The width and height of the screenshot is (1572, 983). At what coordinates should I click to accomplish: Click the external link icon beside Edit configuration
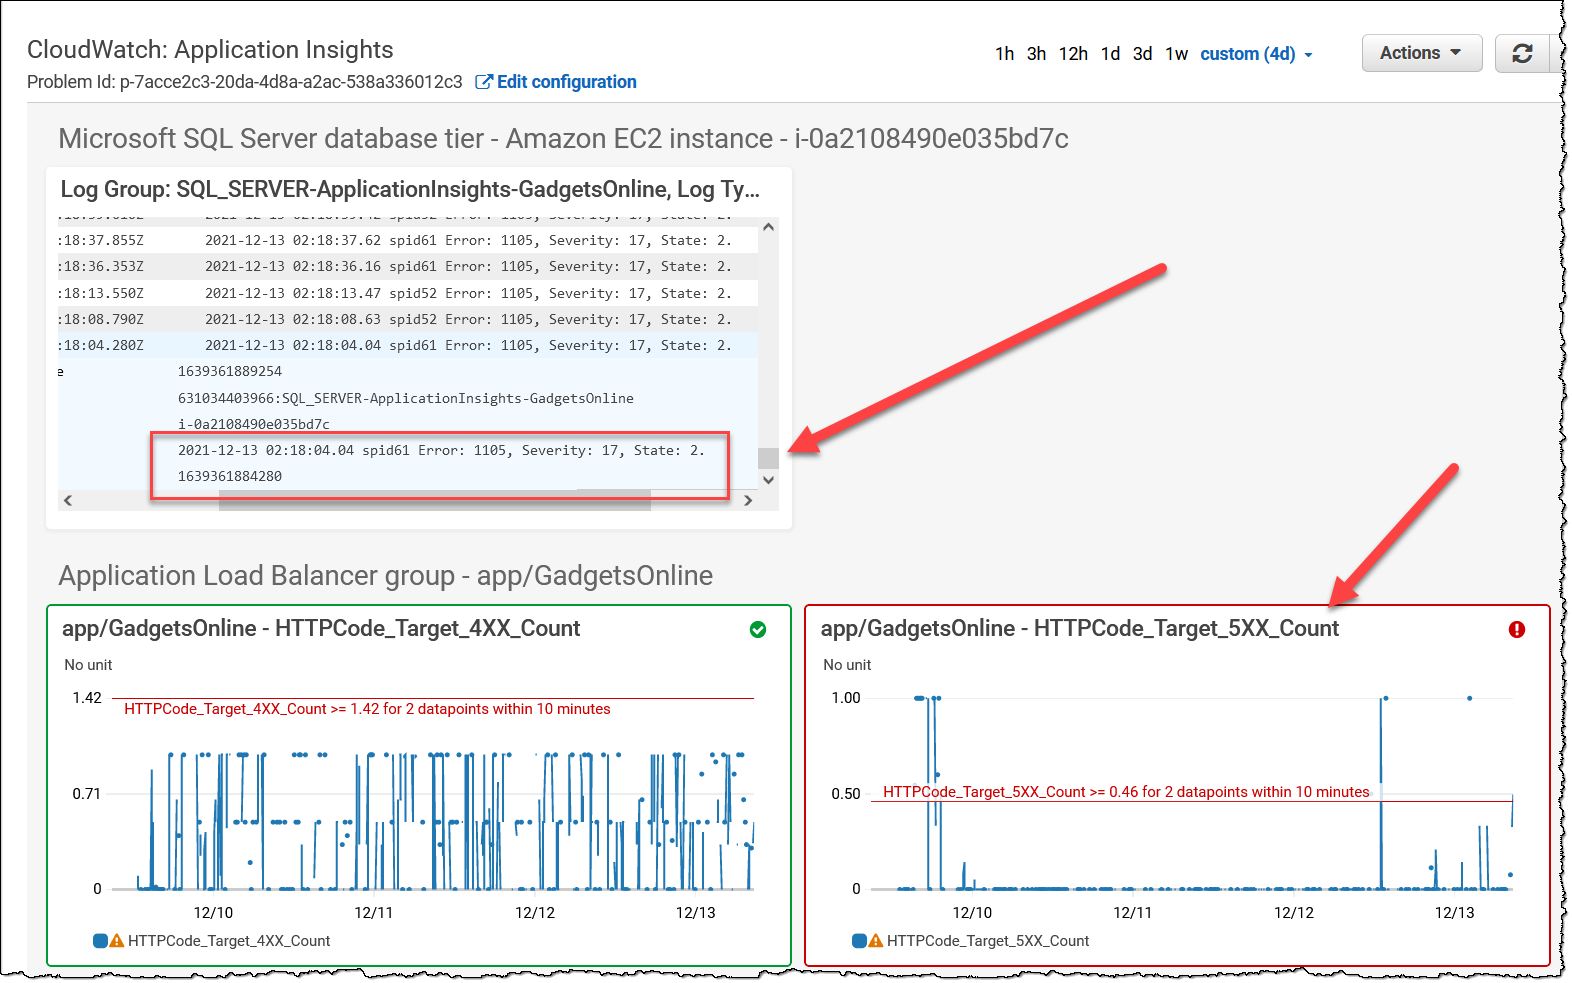pyautogui.click(x=484, y=82)
